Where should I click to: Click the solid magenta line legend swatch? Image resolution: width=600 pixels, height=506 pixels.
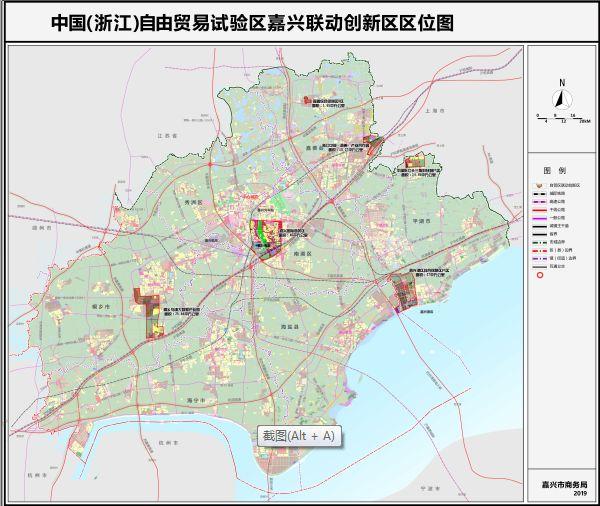click(x=538, y=216)
